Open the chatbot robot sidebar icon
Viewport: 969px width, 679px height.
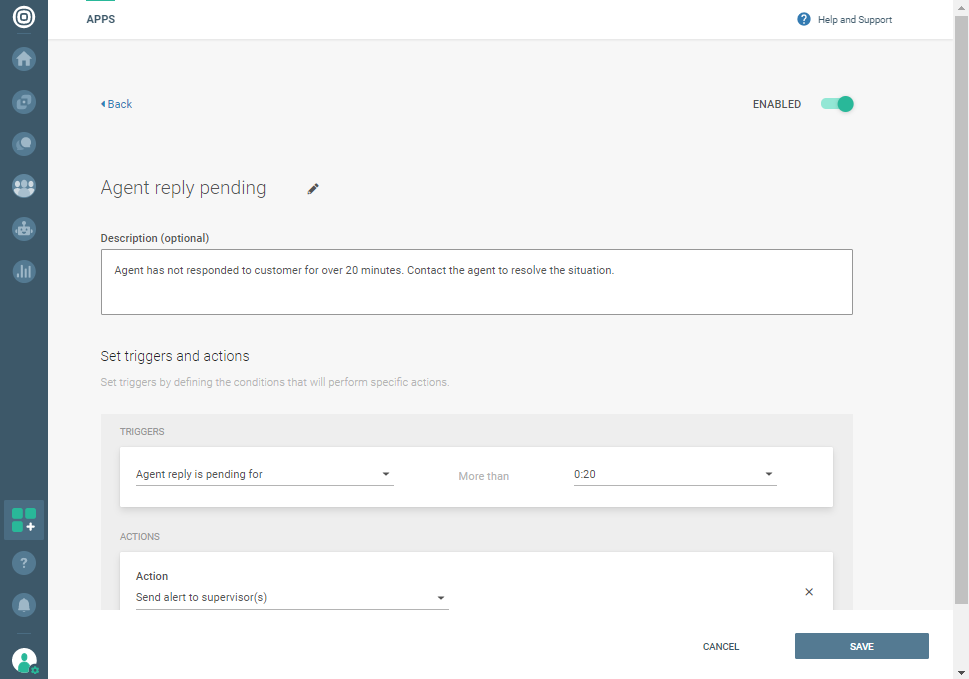(24, 229)
